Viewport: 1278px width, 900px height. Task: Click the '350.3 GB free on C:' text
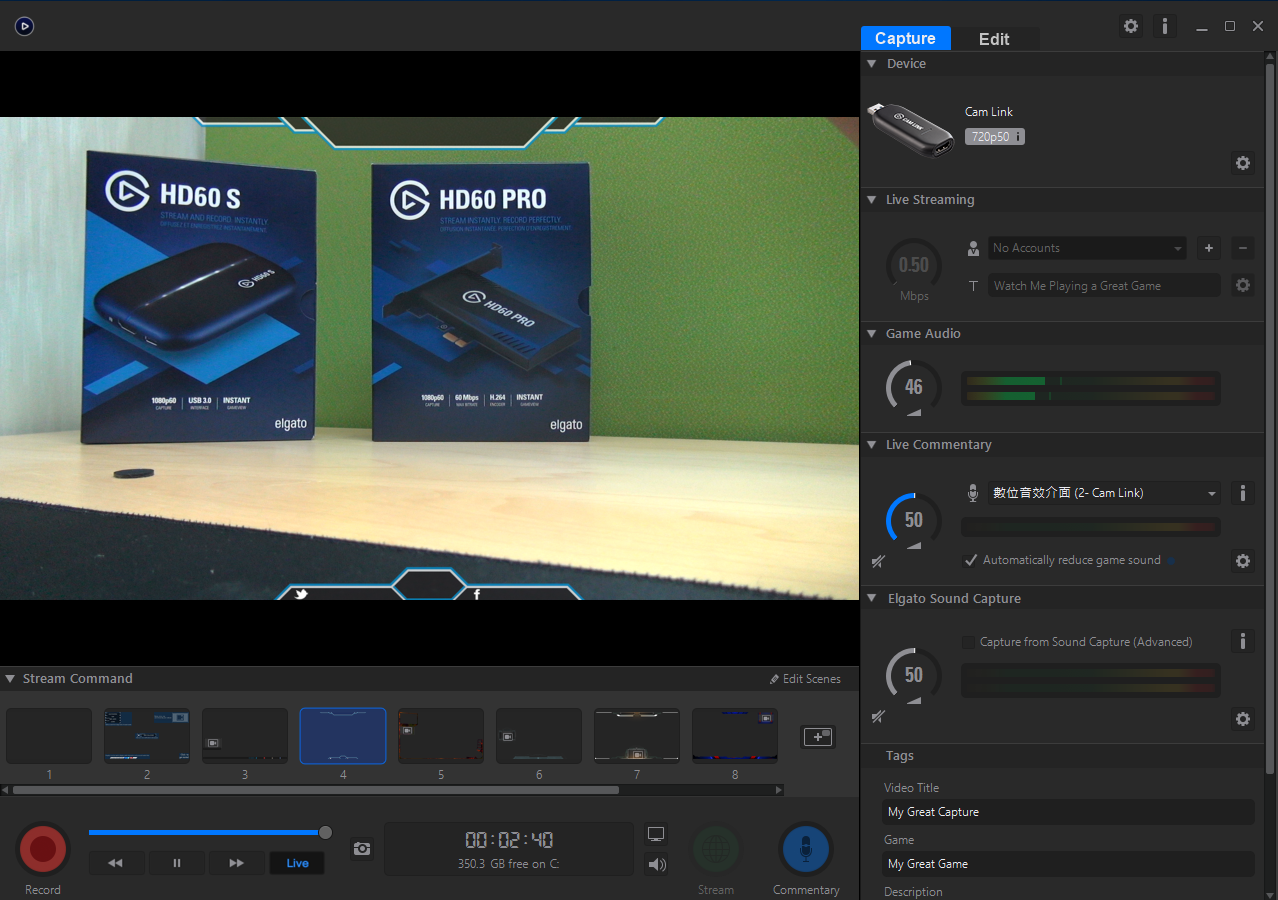coord(509,864)
